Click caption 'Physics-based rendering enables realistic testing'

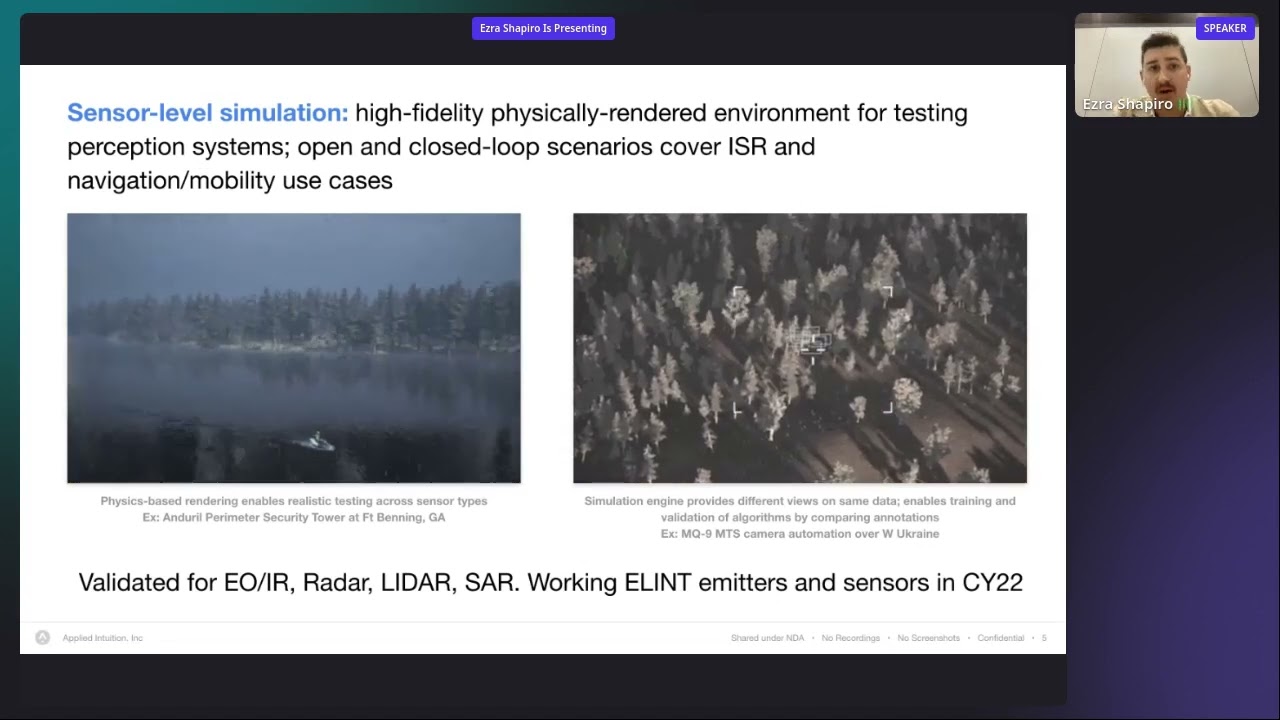click(x=294, y=501)
